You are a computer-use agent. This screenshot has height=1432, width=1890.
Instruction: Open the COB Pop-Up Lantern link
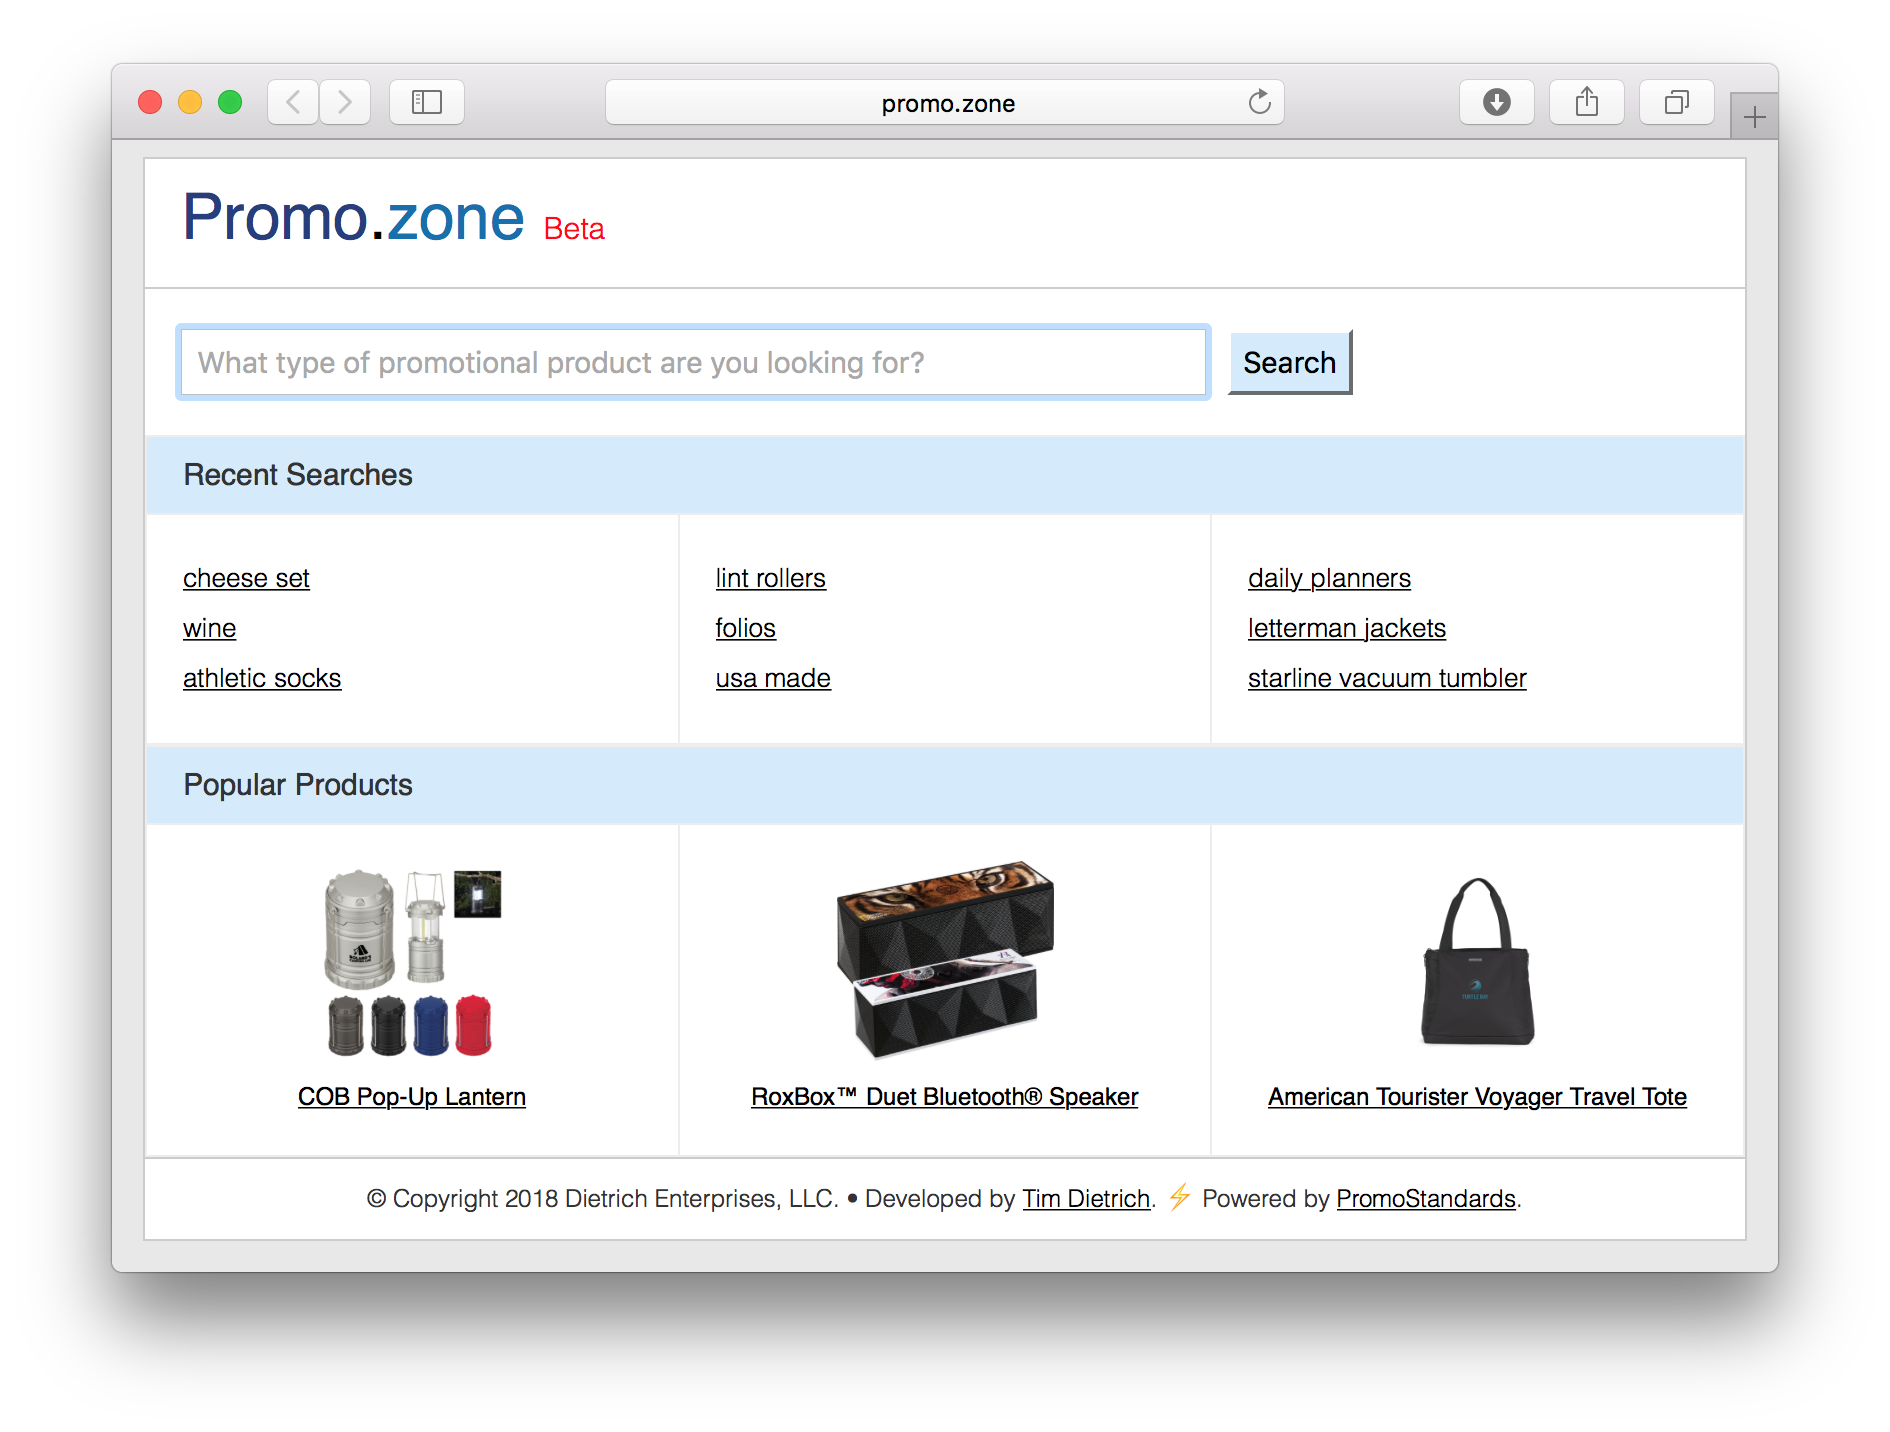[412, 1097]
